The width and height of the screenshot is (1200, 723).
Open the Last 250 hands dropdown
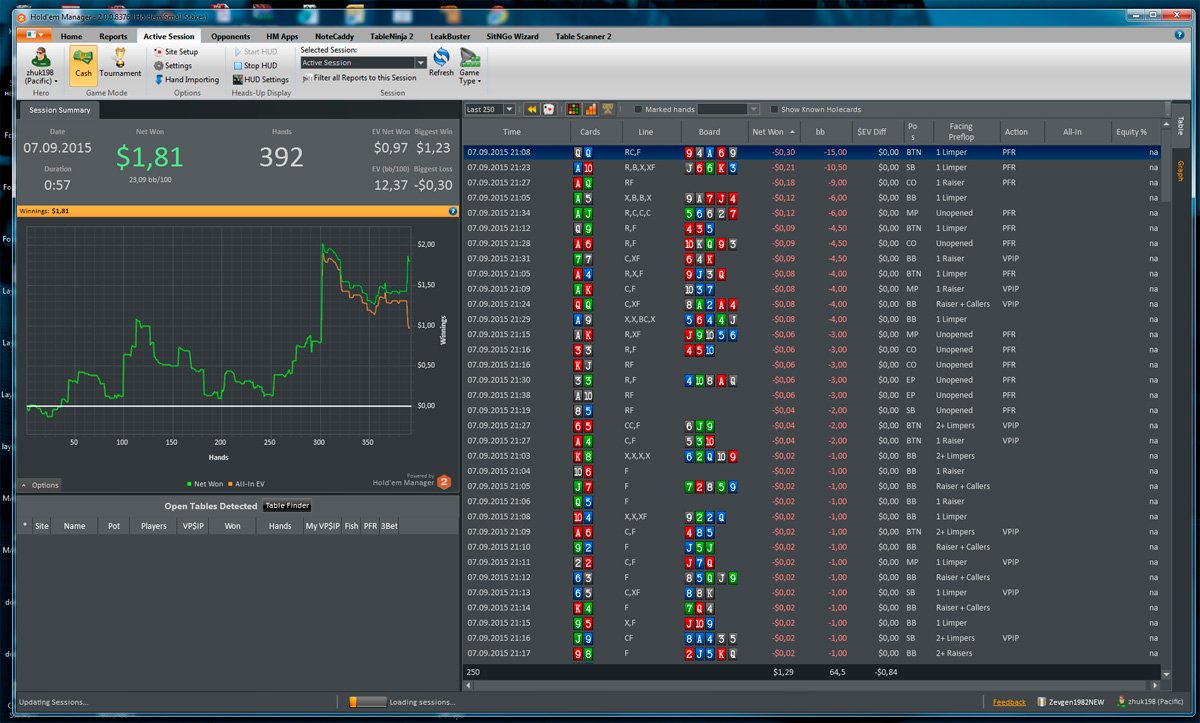coord(490,109)
